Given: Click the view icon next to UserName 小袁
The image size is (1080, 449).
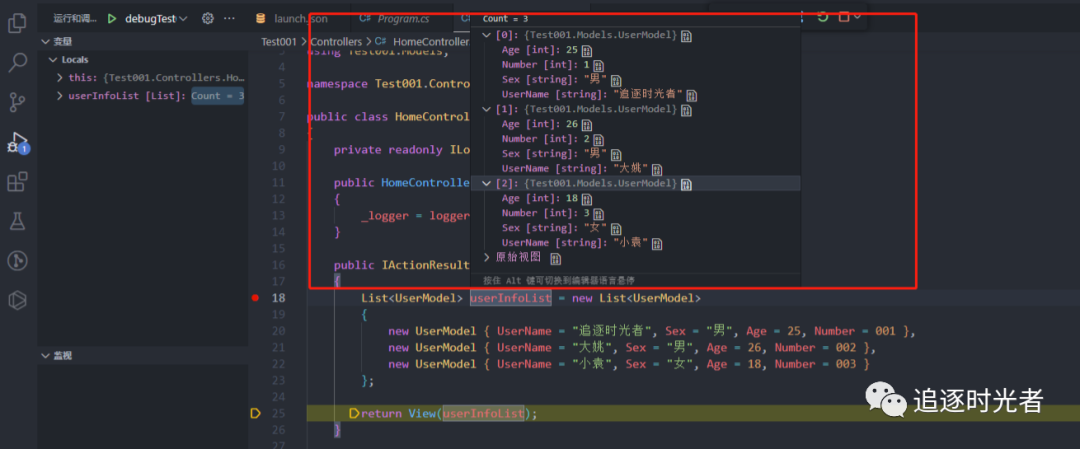Looking at the screenshot, I should 657,244.
